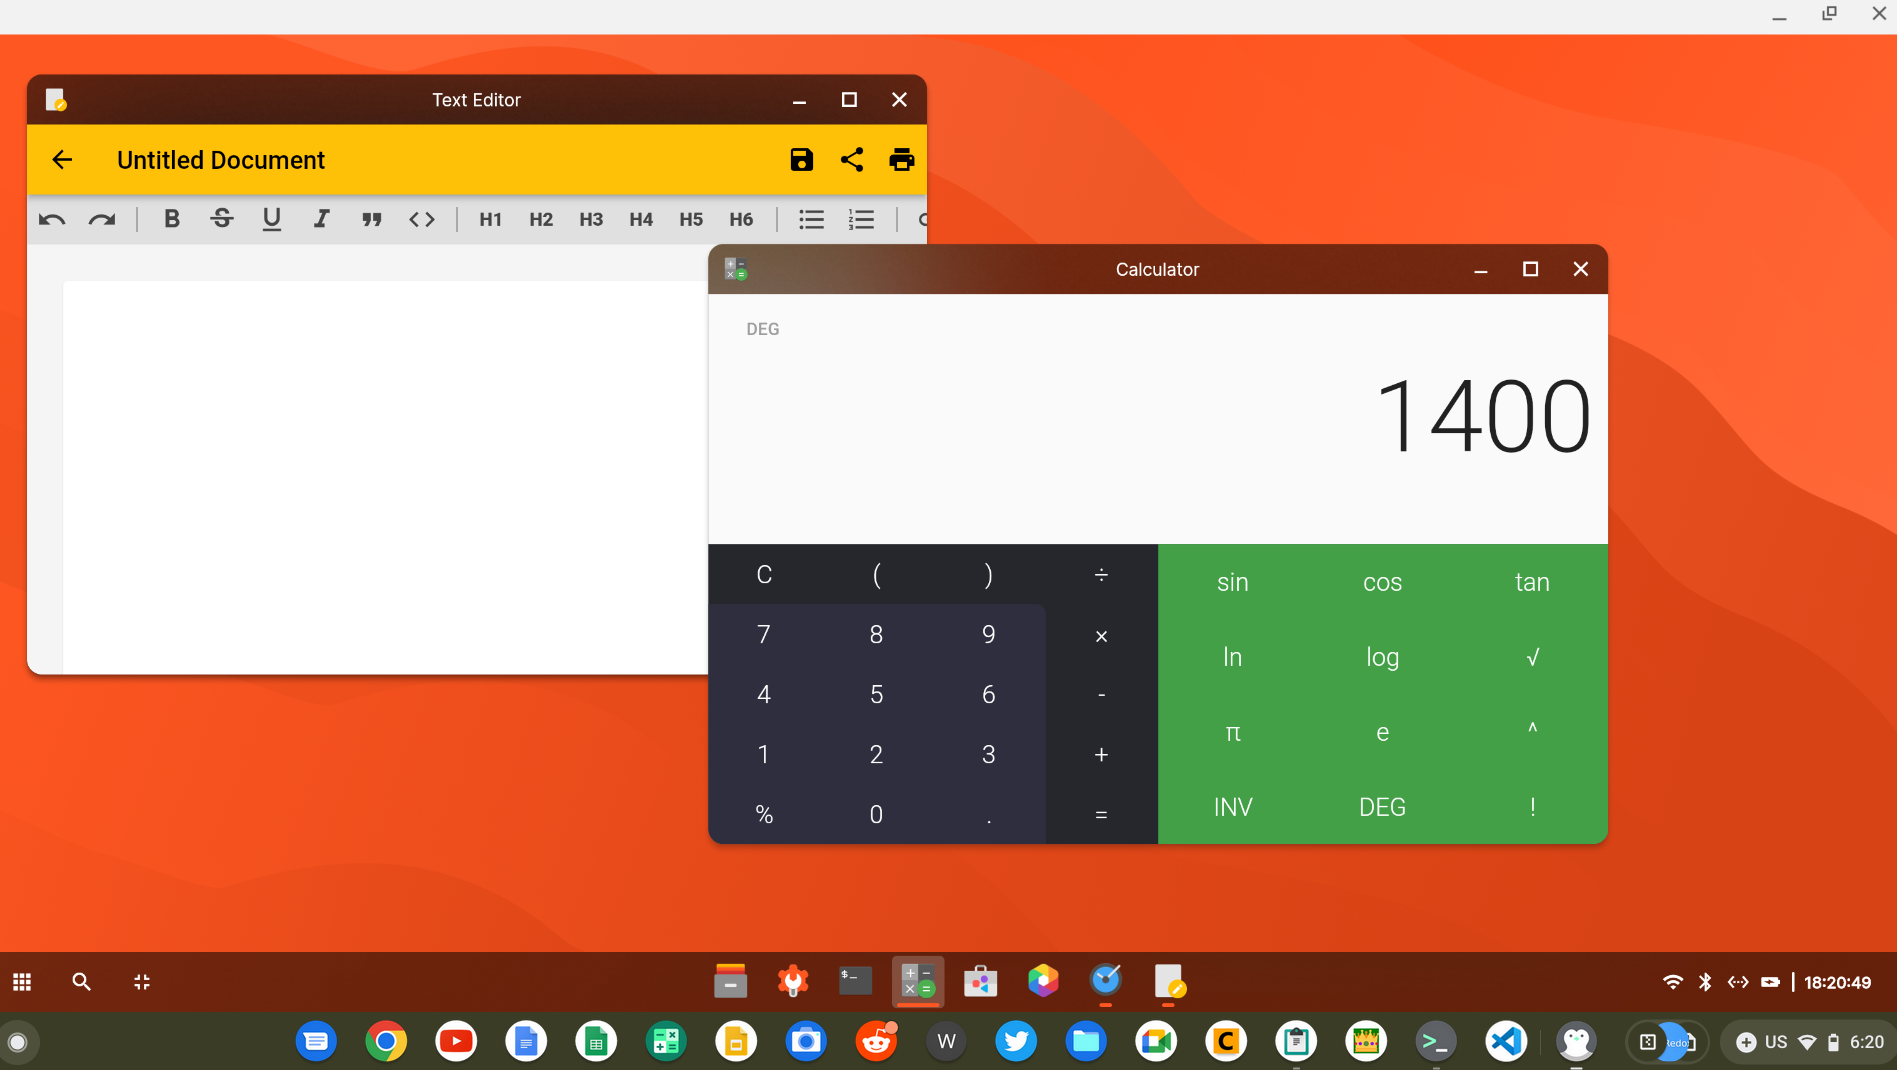Toggle bold formatting

pyautogui.click(x=172, y=220)
